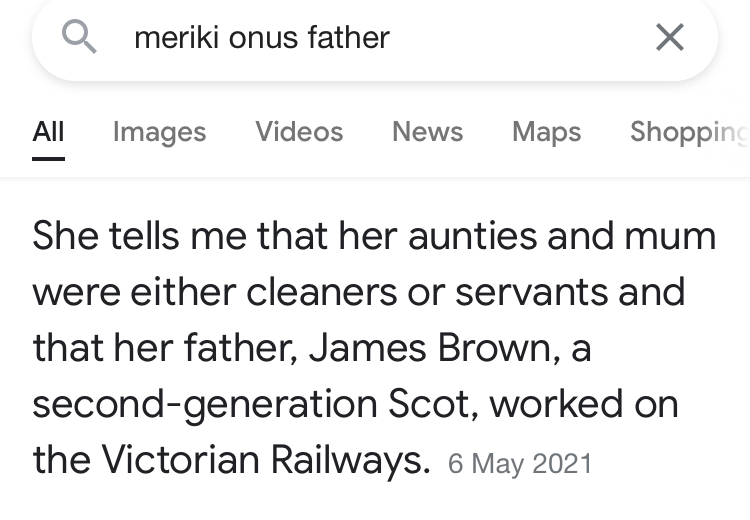Clear the search query with the X
The height and width of the screenshot is (520, 750).
[x=669, y=38]
